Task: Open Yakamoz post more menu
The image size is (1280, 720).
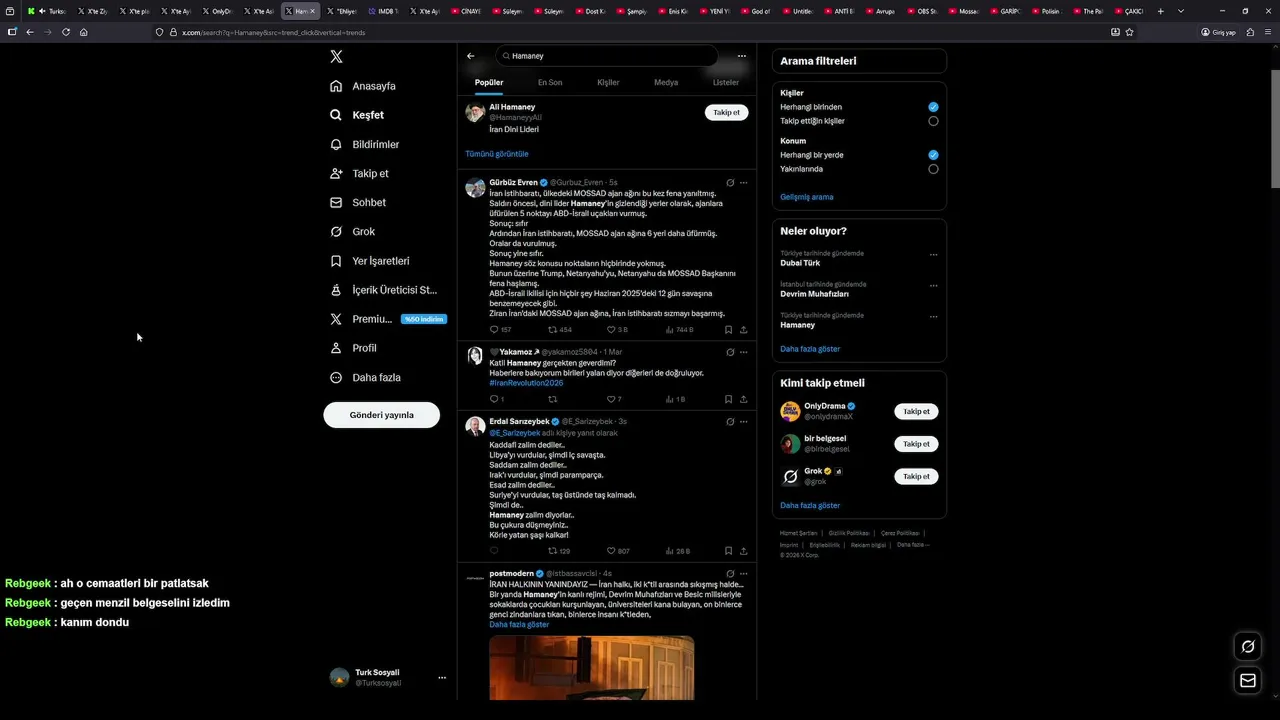Action: click(x=743, y=352)
